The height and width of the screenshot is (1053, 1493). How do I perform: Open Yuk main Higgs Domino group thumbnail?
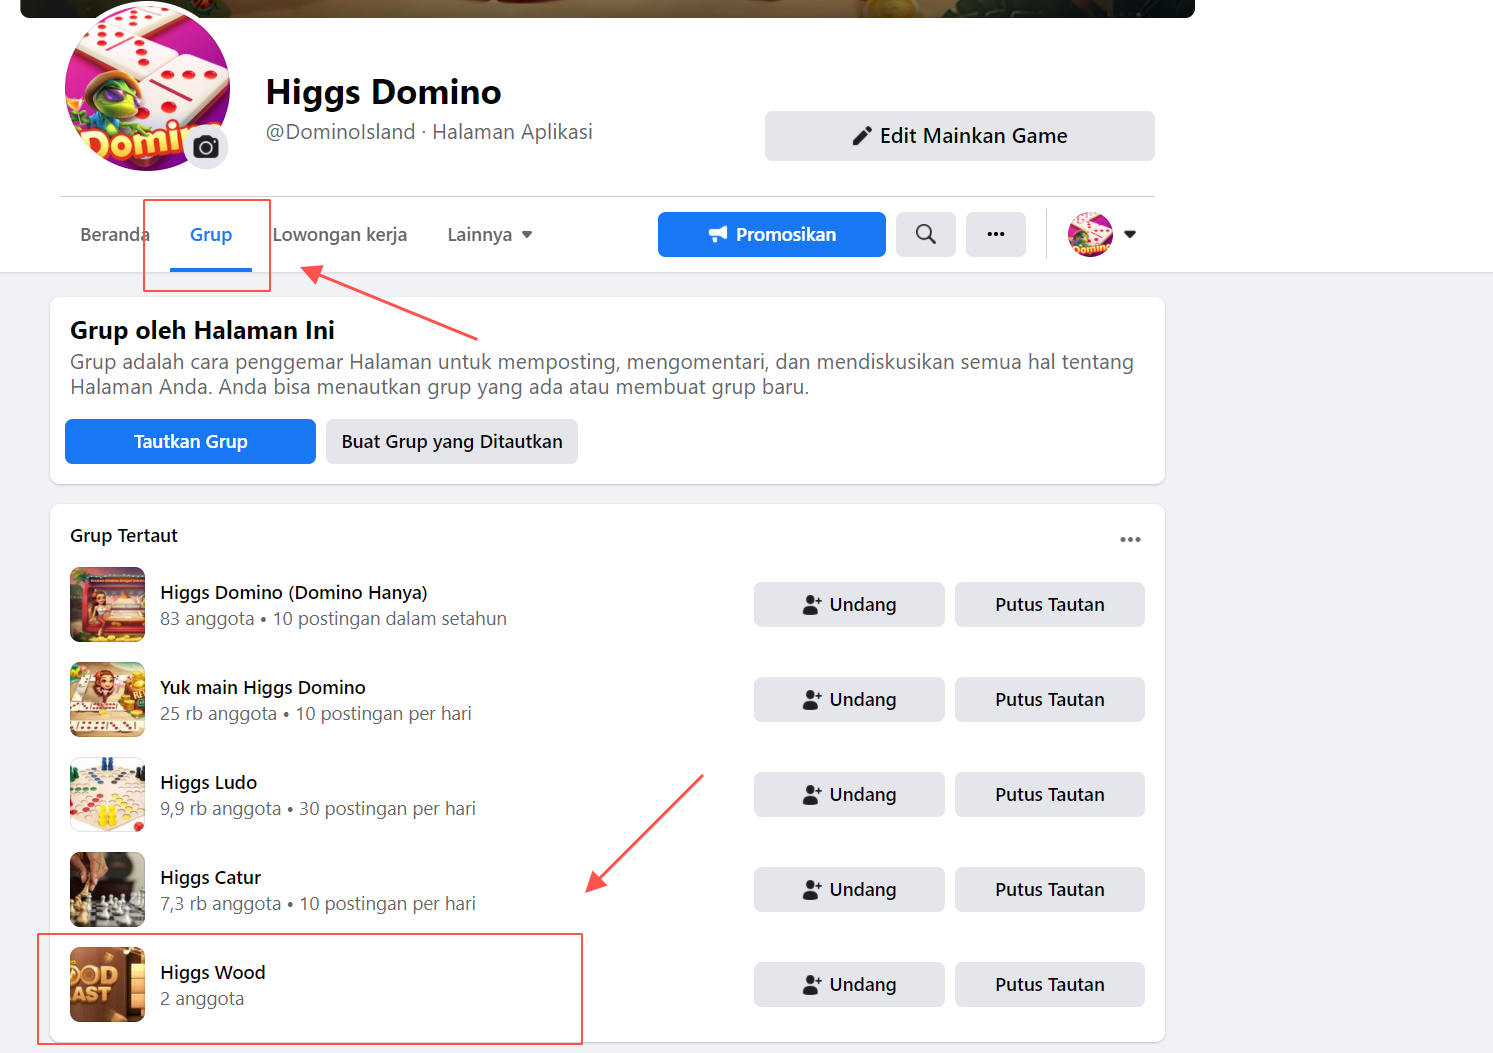point(108,700)
